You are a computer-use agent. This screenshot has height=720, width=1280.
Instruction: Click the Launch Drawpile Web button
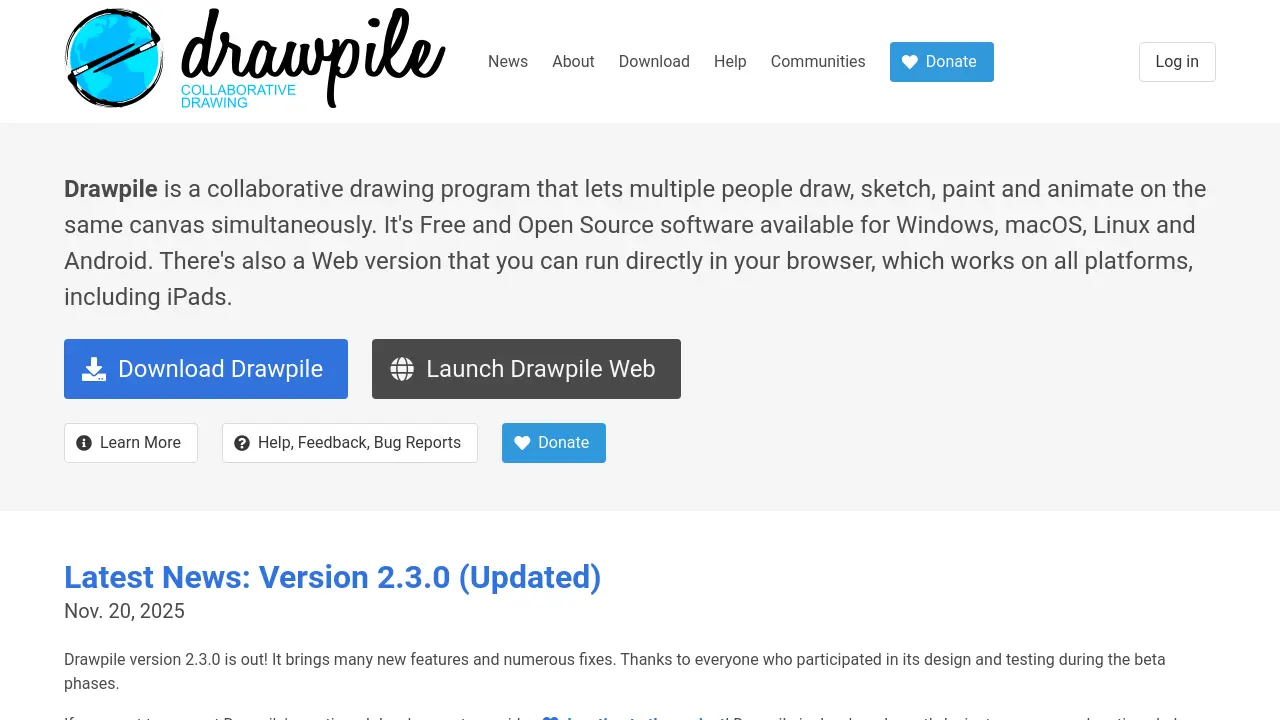pos(526,369)
